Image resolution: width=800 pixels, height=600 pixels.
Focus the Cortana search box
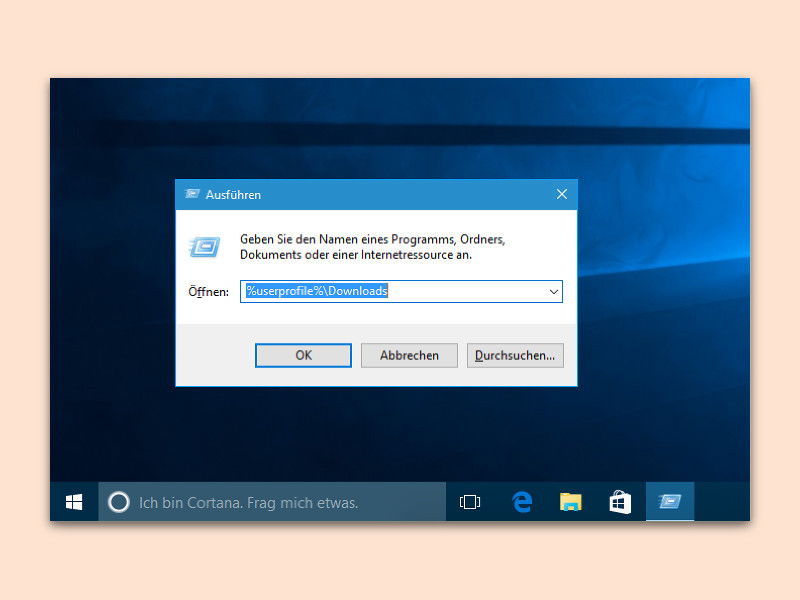pyautogui.click(x=272, y=502)
